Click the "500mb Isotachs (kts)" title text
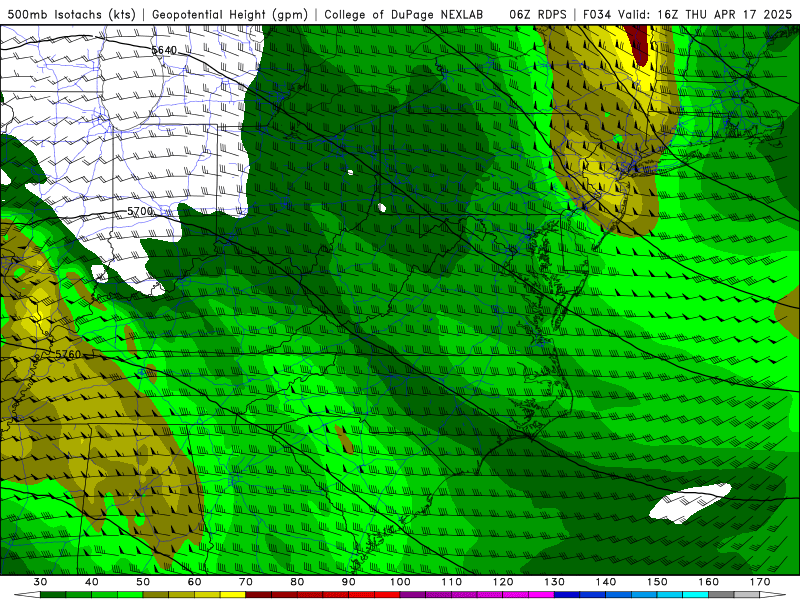Screen dimensions: 800x600 coord(72,14)
